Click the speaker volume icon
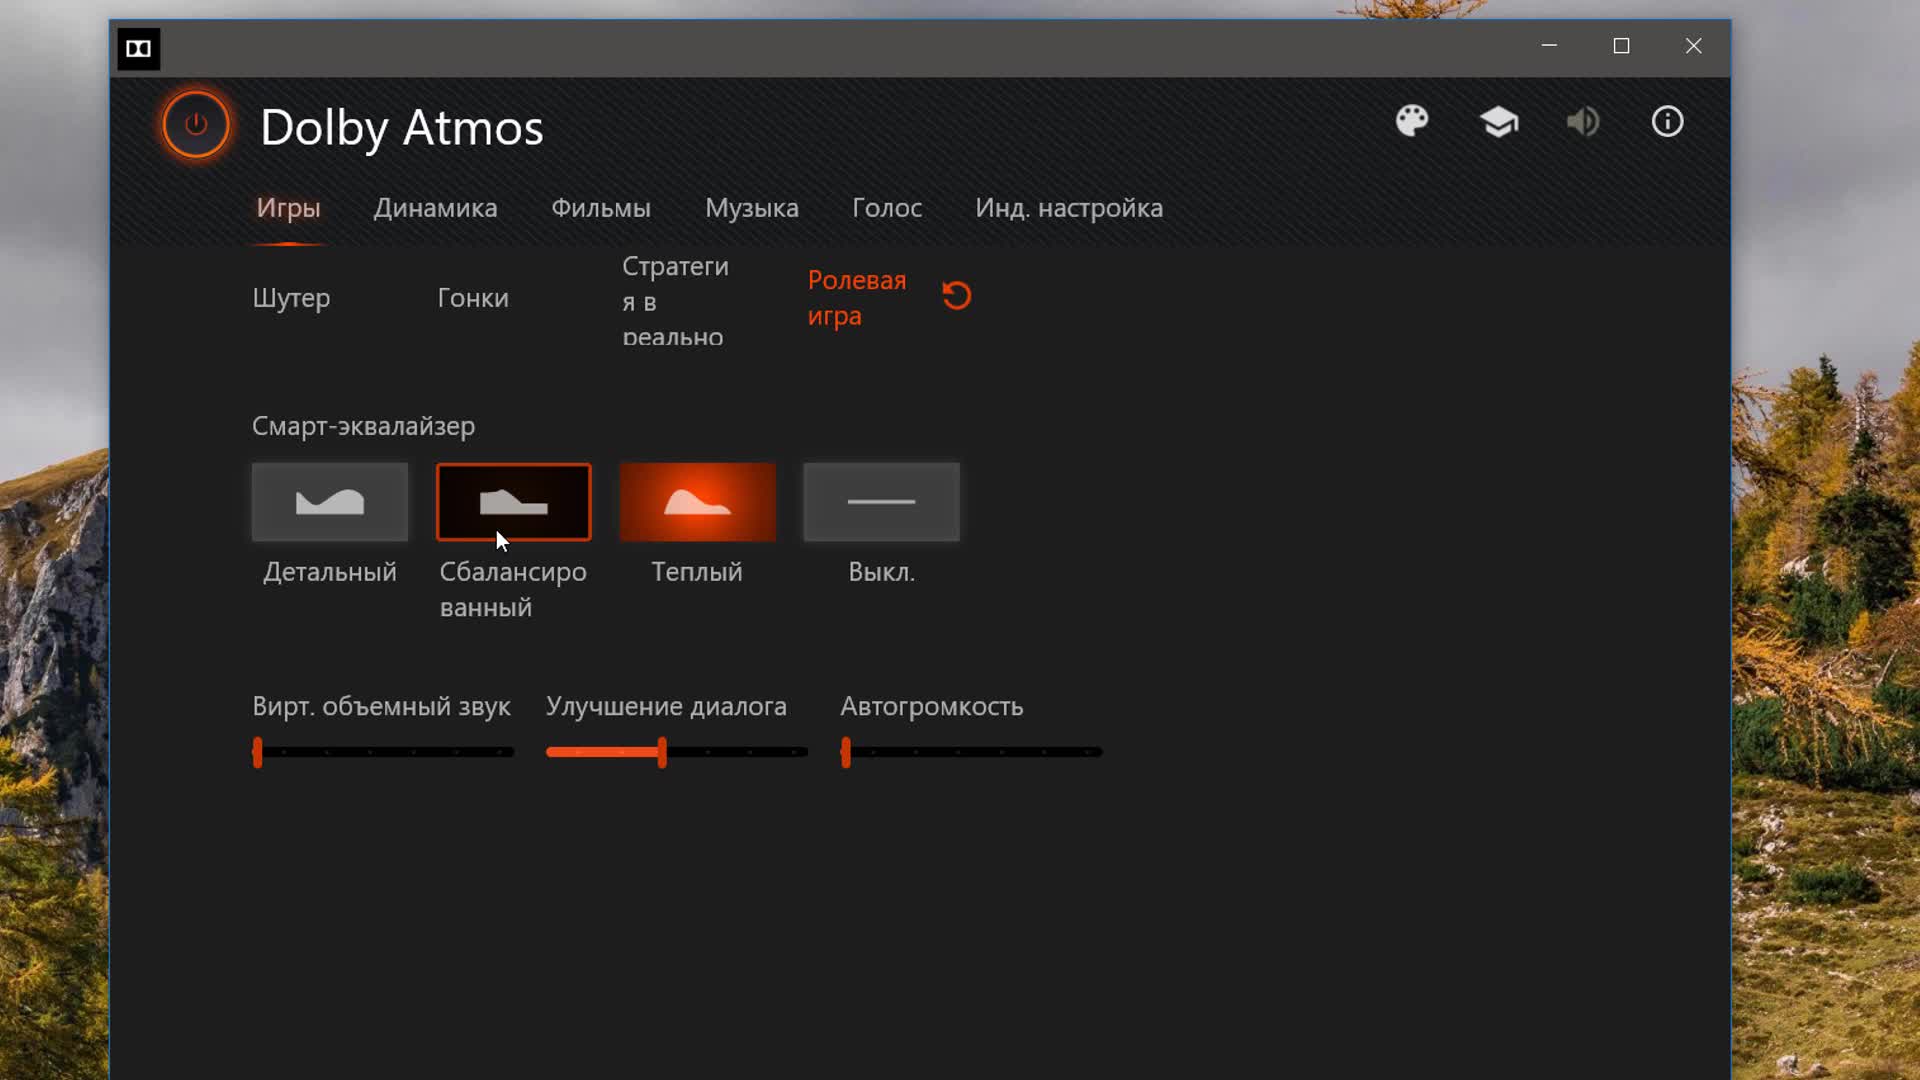The width and height of the screenshot is (1920, 1080). coord(1583,122)
